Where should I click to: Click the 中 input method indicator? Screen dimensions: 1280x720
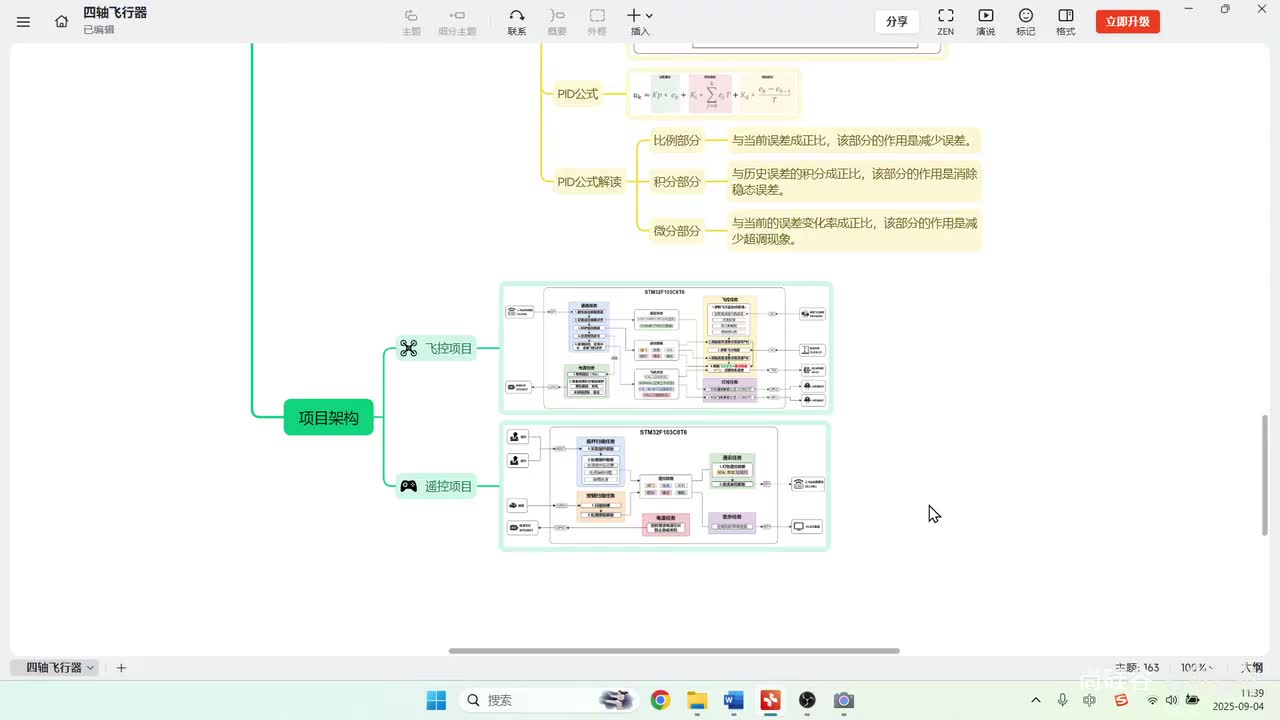[1089, 700]
